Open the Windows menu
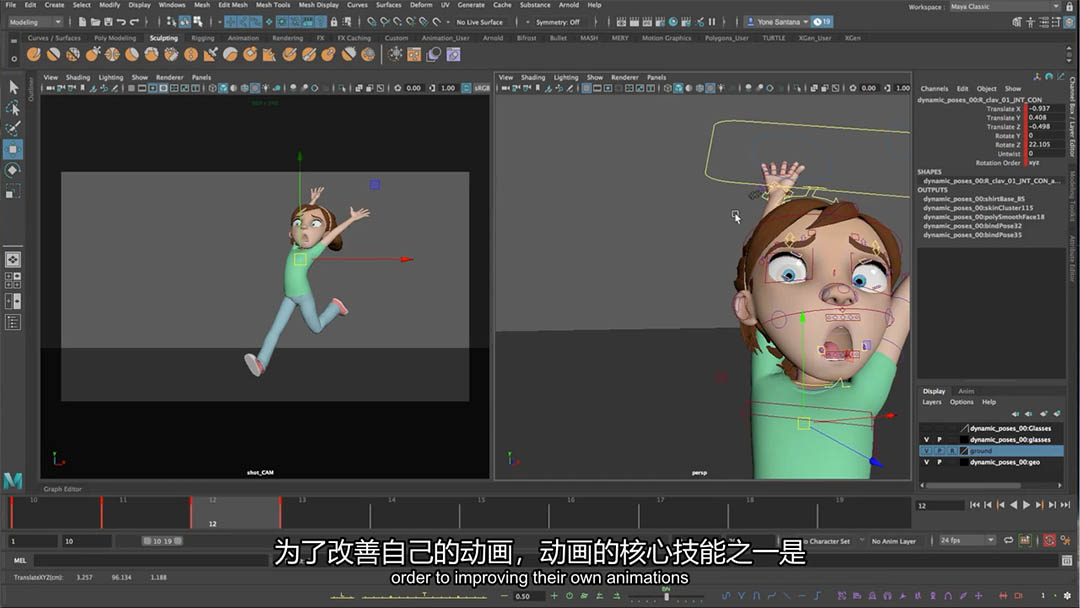Viewport: 1080px width, 608px height. (172, 5)
